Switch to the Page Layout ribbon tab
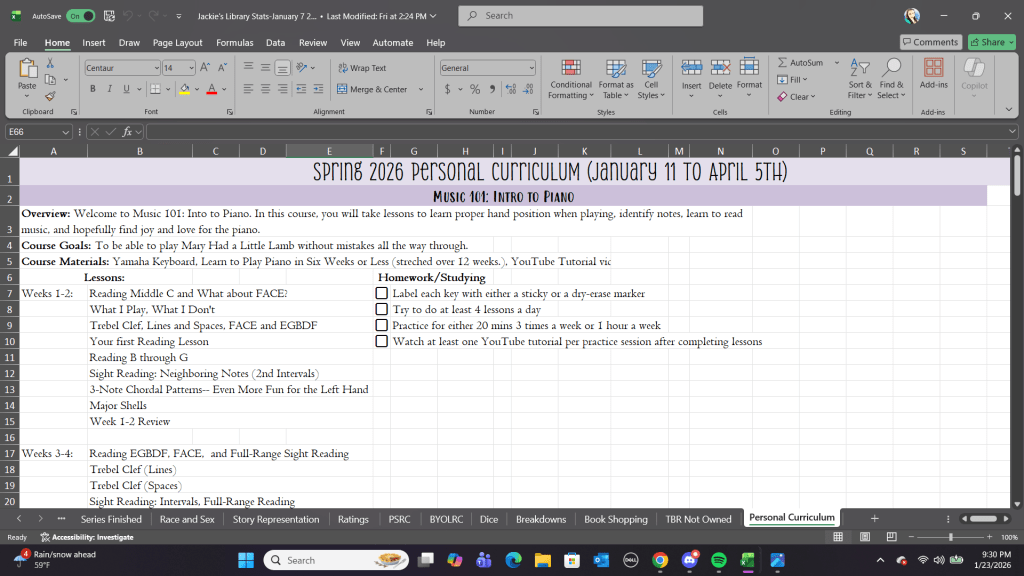The image size is (1024, 576). 177,43
